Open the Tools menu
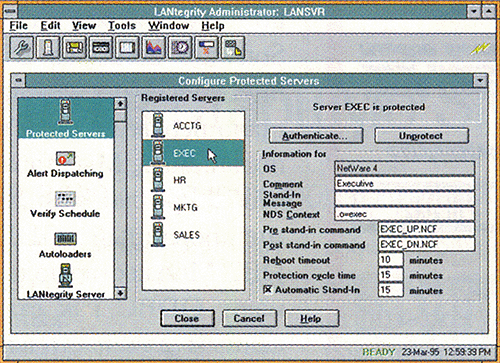The image size is (500, 363). coord(122,26)
